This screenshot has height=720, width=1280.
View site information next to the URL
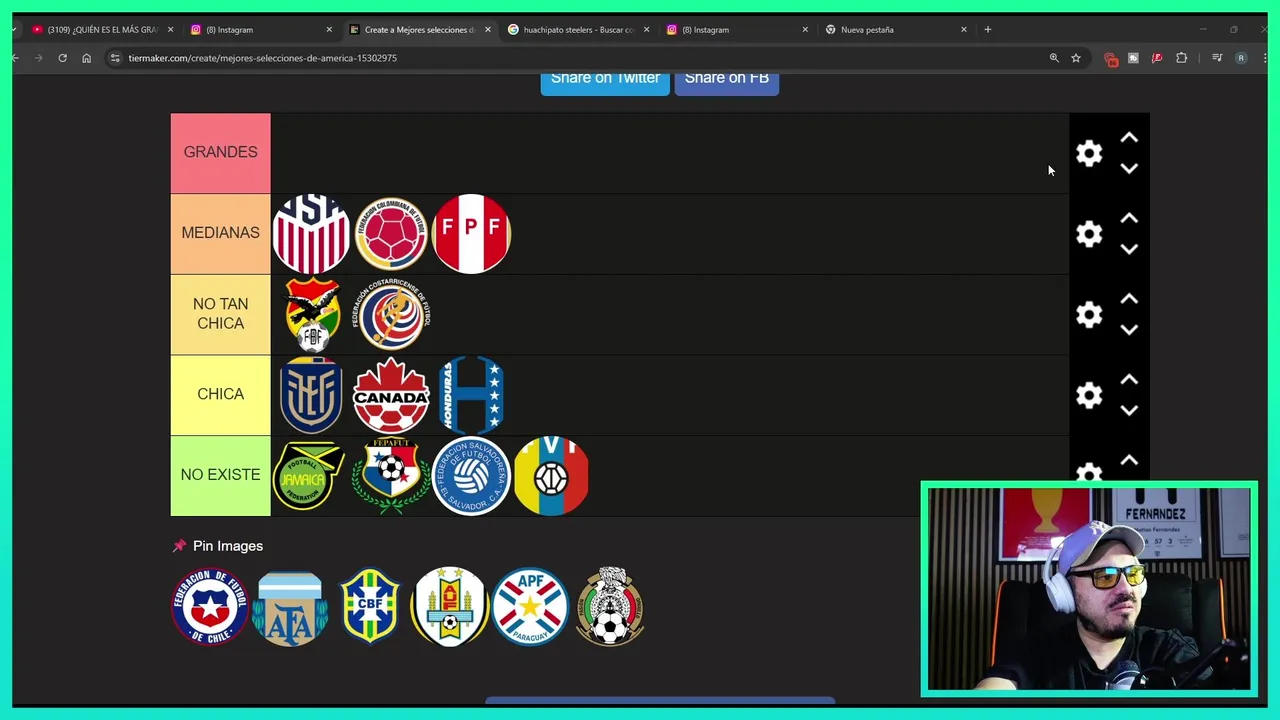[x=115, y=58]
